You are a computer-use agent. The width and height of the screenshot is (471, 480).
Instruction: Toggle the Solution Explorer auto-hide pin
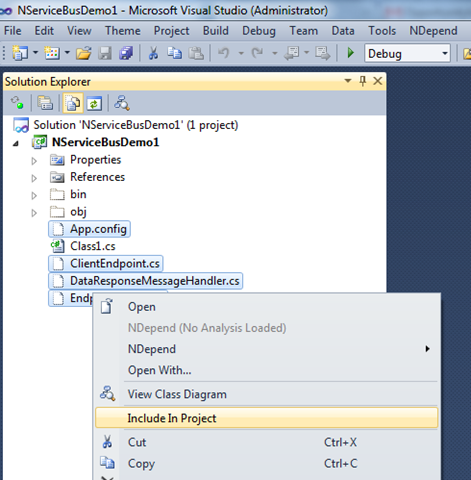[x=363, y=81]
